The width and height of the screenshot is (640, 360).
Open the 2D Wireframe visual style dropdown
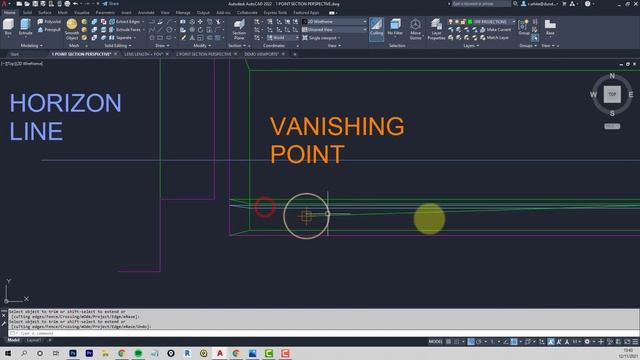334,22
